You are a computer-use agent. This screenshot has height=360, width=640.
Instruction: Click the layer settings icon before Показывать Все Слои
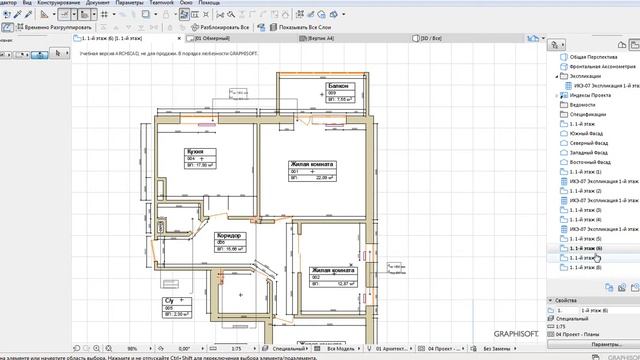pyautogui.click(x=261, y=27)
